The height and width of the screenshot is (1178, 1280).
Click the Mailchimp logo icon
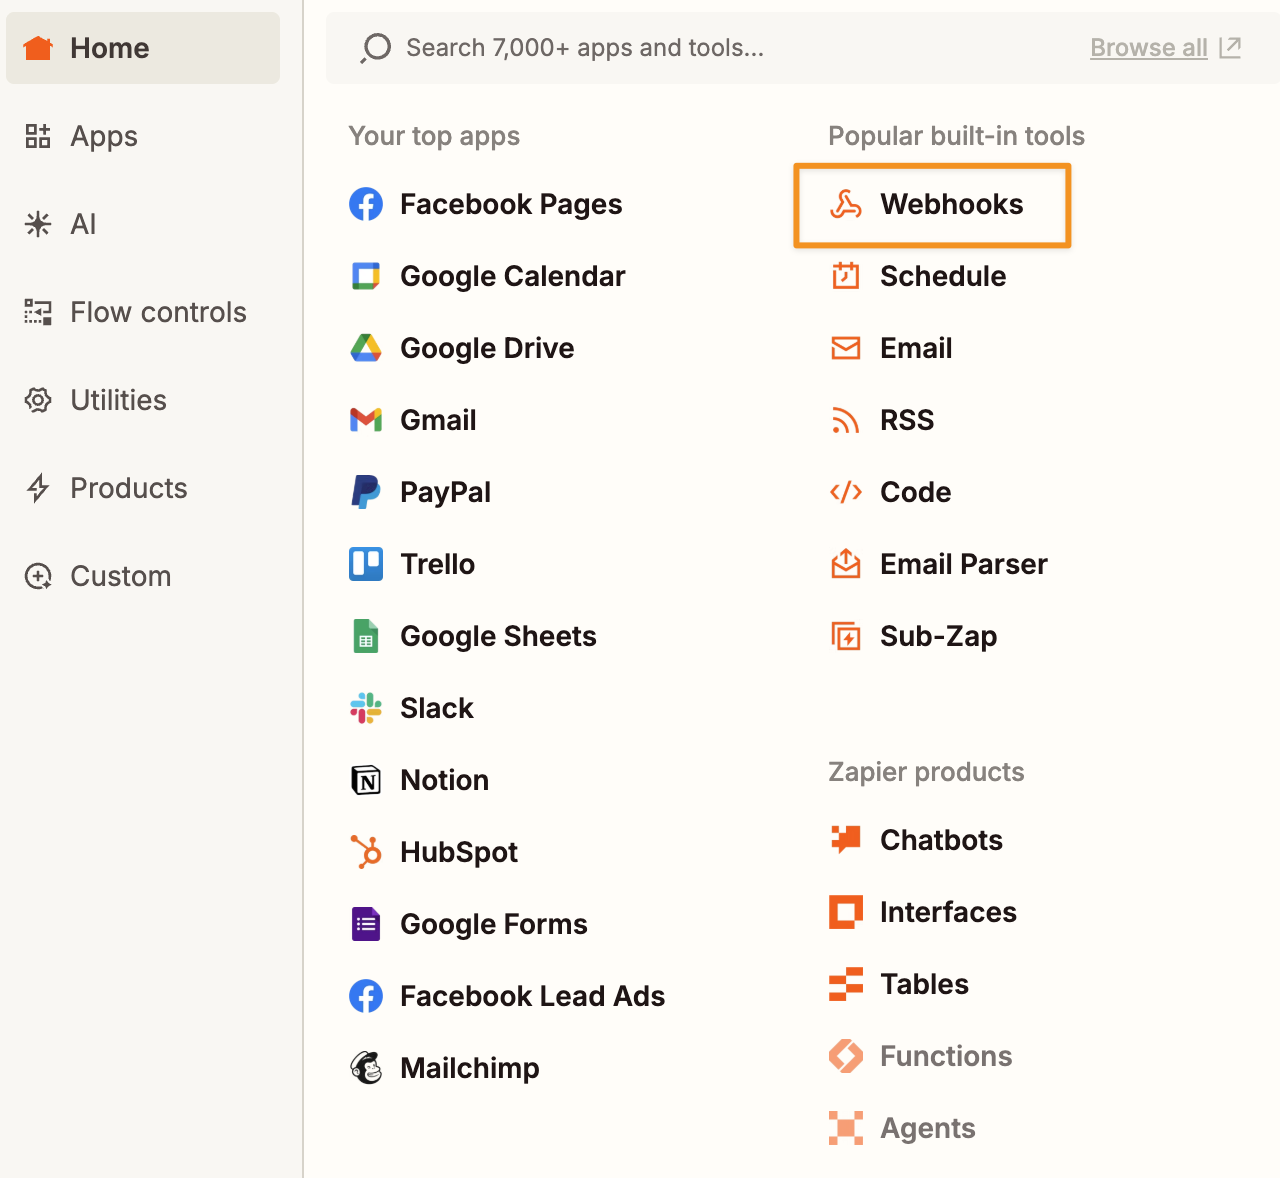(x=366, y=1068)
